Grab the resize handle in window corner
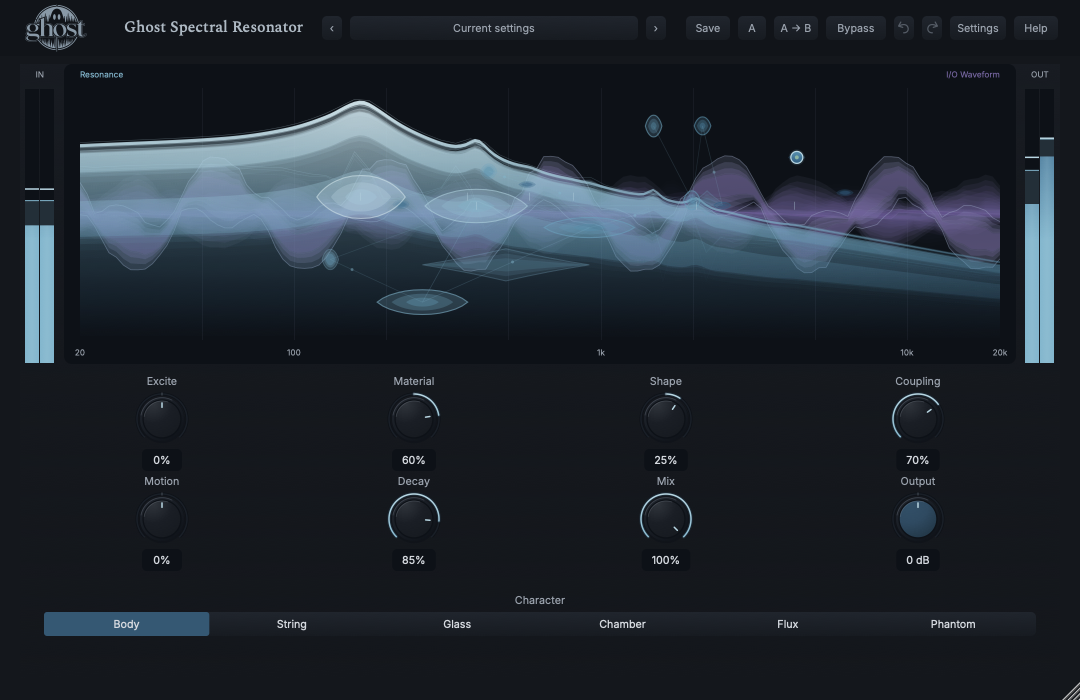 [x=1070, y=690]
